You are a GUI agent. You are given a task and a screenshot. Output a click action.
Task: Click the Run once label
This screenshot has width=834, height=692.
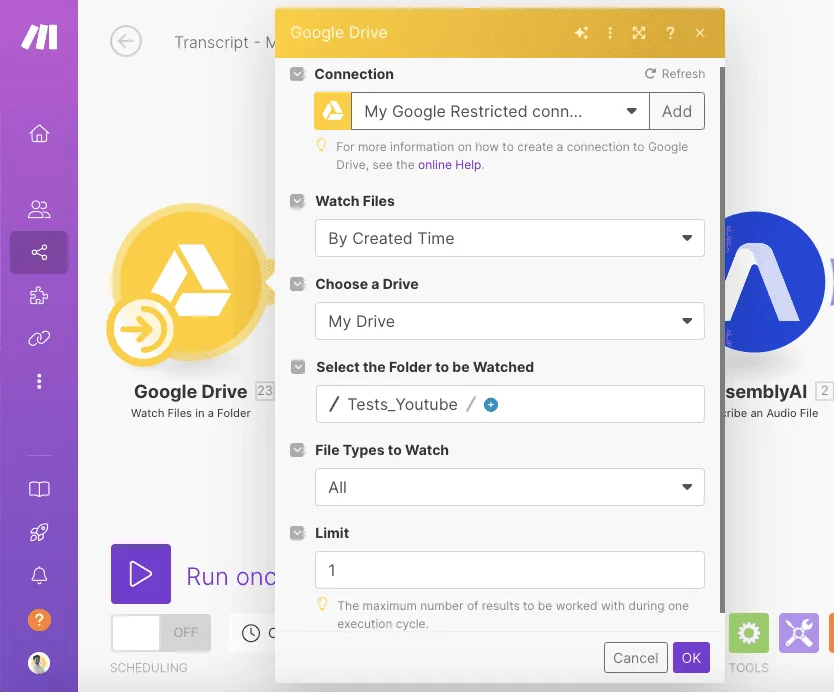tap(230, 577)
